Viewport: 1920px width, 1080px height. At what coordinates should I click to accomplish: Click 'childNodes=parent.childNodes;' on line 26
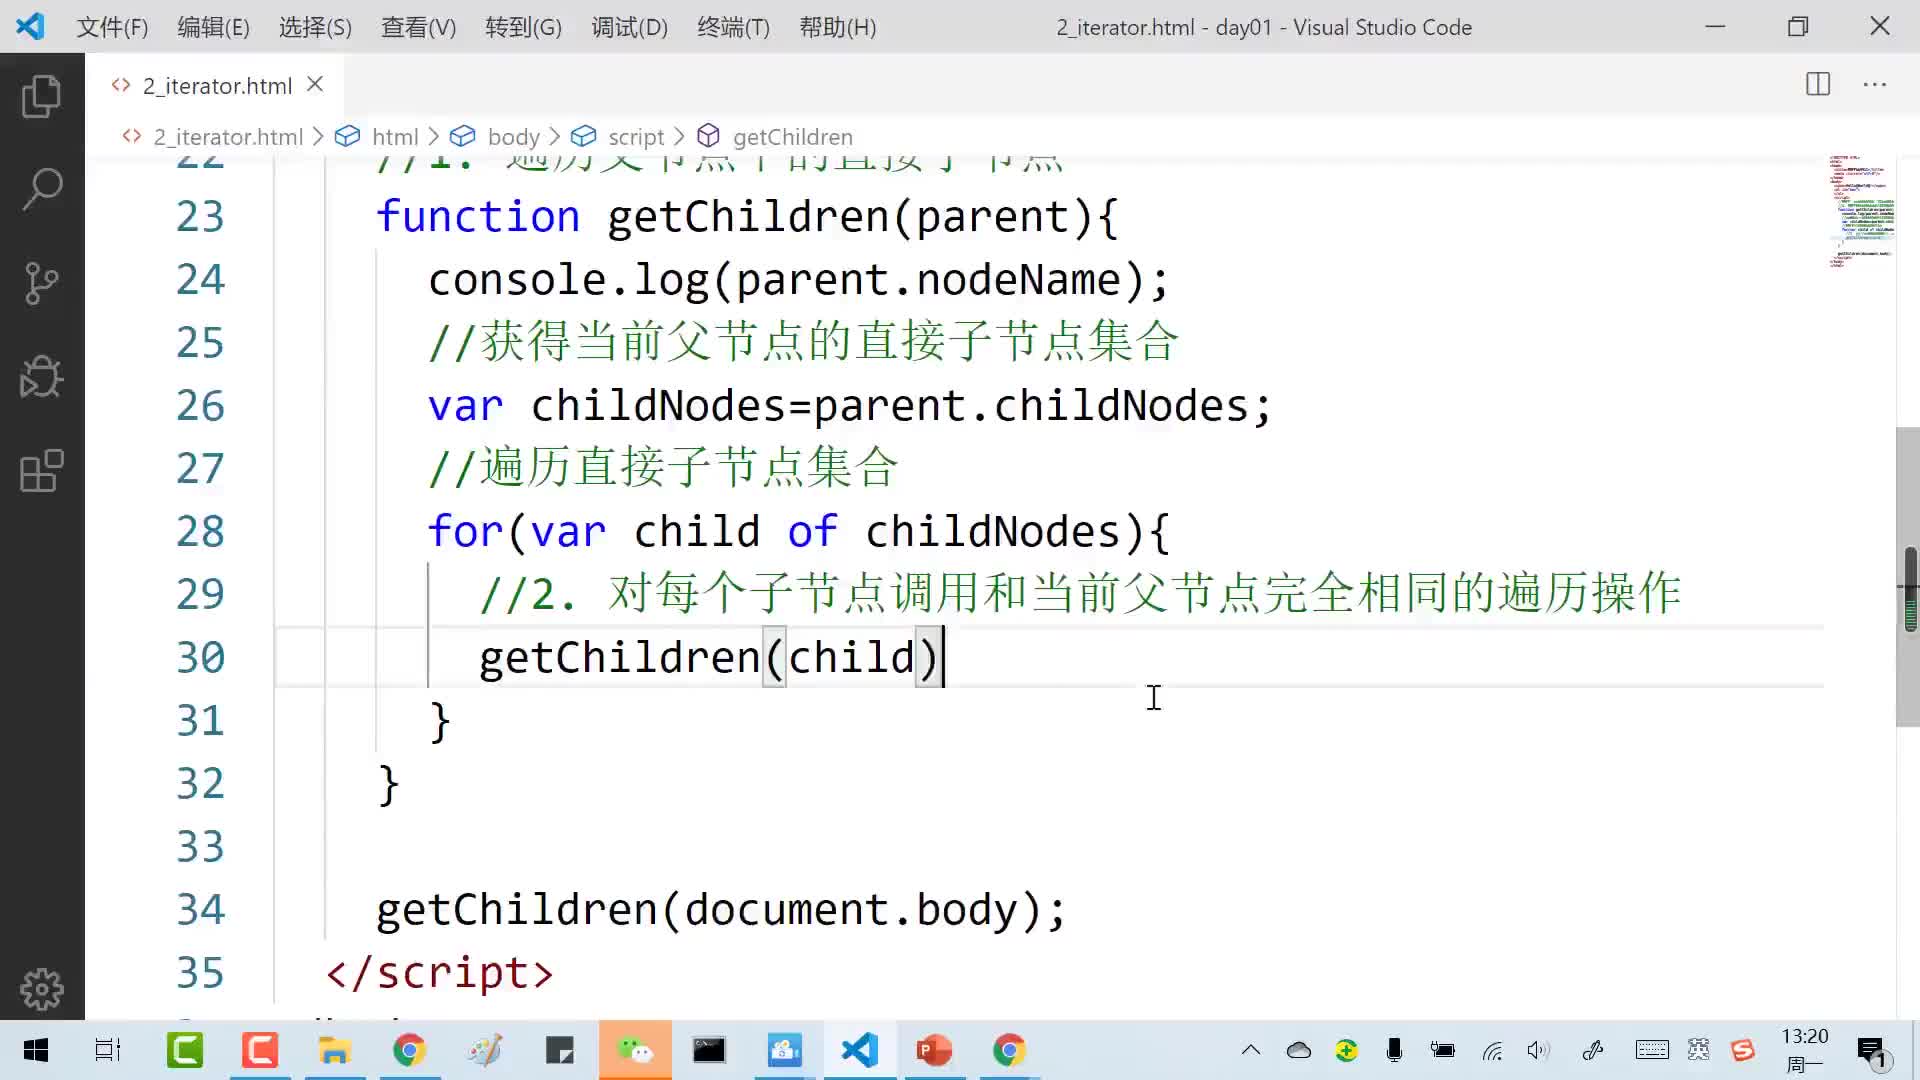(901, 406)
